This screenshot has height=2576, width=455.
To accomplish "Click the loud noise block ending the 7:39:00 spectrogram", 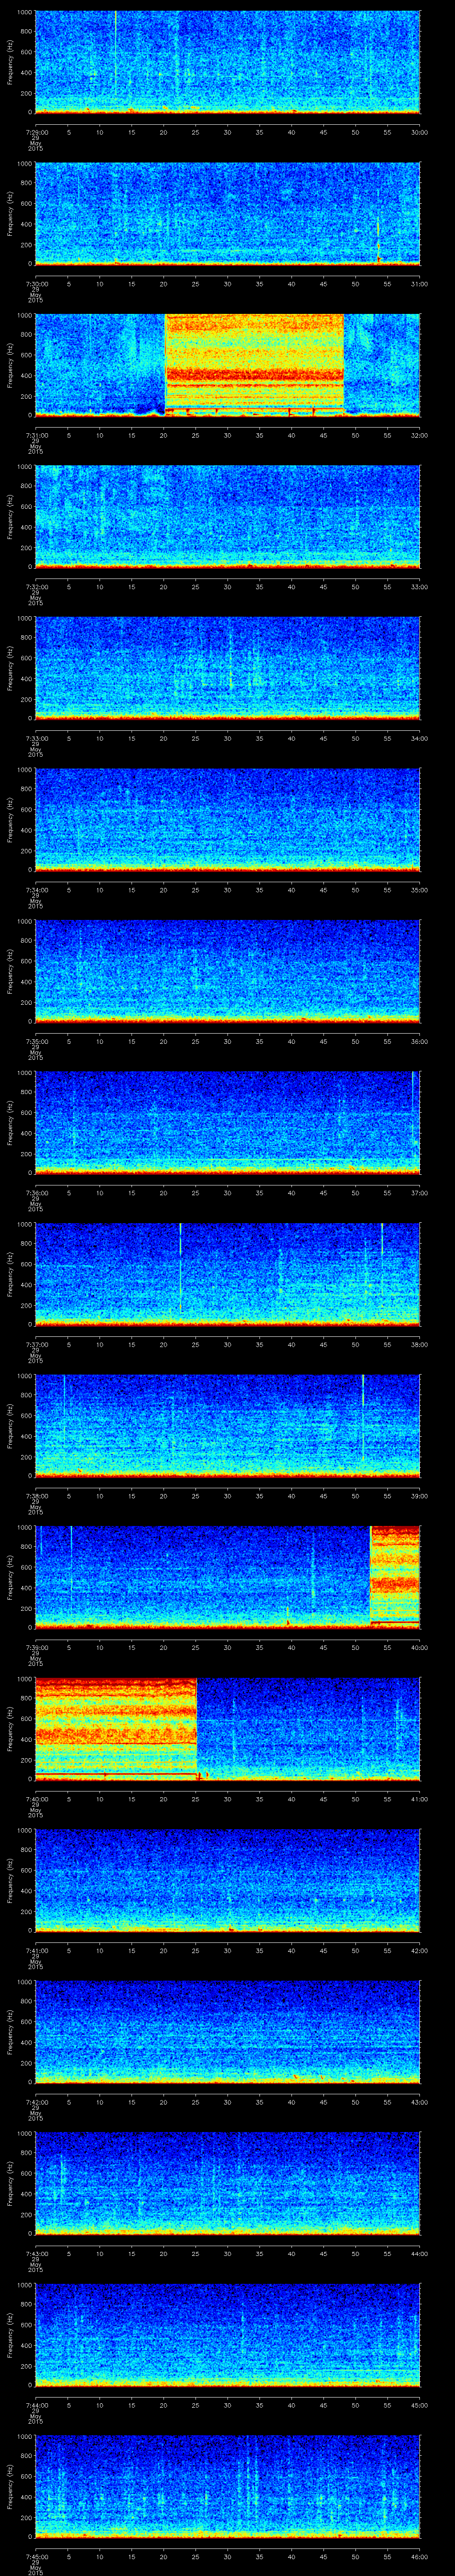I will pos(395,1577).
